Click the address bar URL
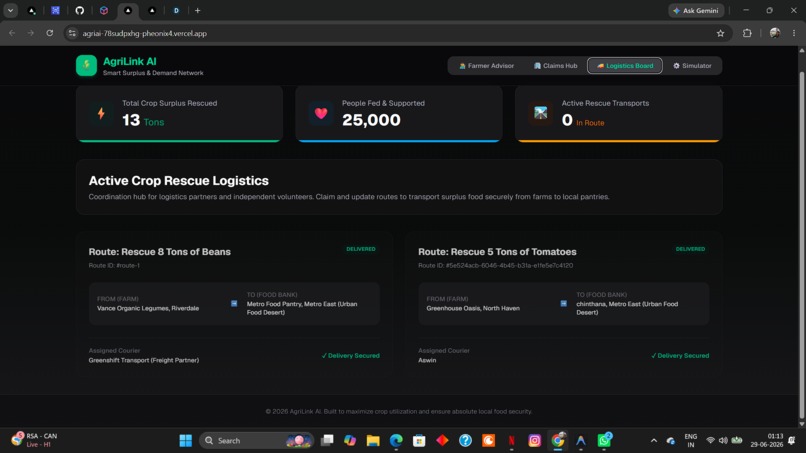This screenshot has width=806, height=453. (144, 33)
